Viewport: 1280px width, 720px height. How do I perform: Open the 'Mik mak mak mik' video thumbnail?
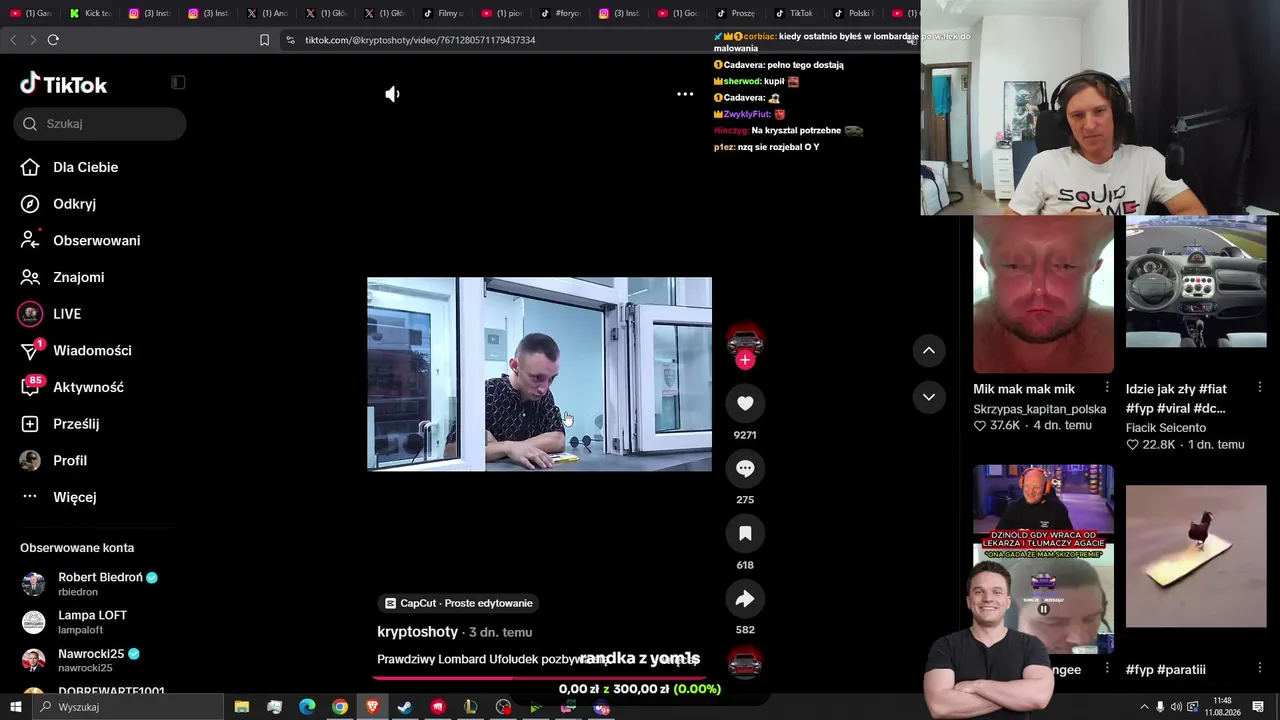click(1043, 294)
